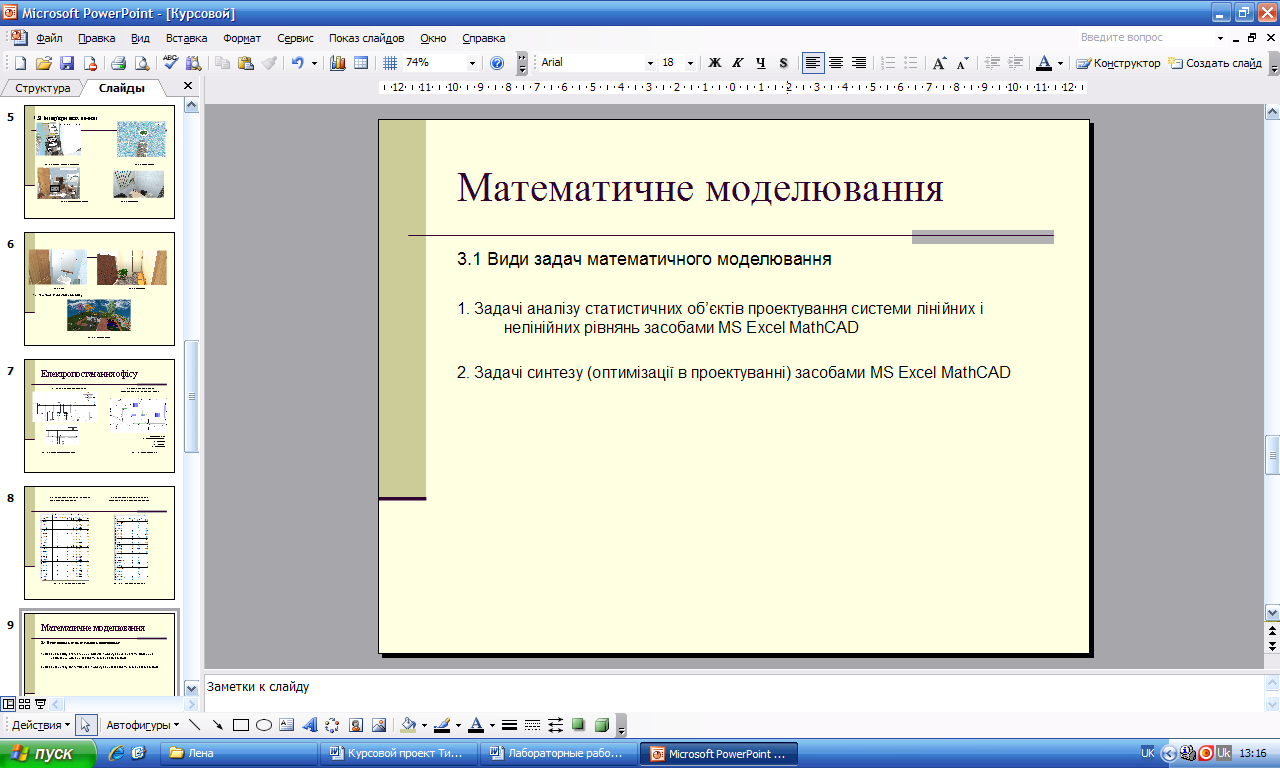Open the Help question mark icon
Screen dimensions: 1280x768
pyautogui.click(x=497, y=63)
